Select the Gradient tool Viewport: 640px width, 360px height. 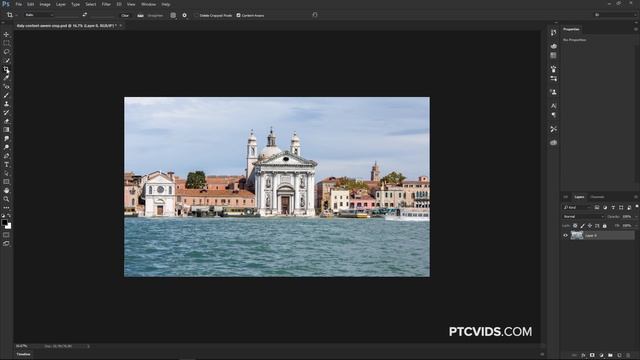click(6, 130)
